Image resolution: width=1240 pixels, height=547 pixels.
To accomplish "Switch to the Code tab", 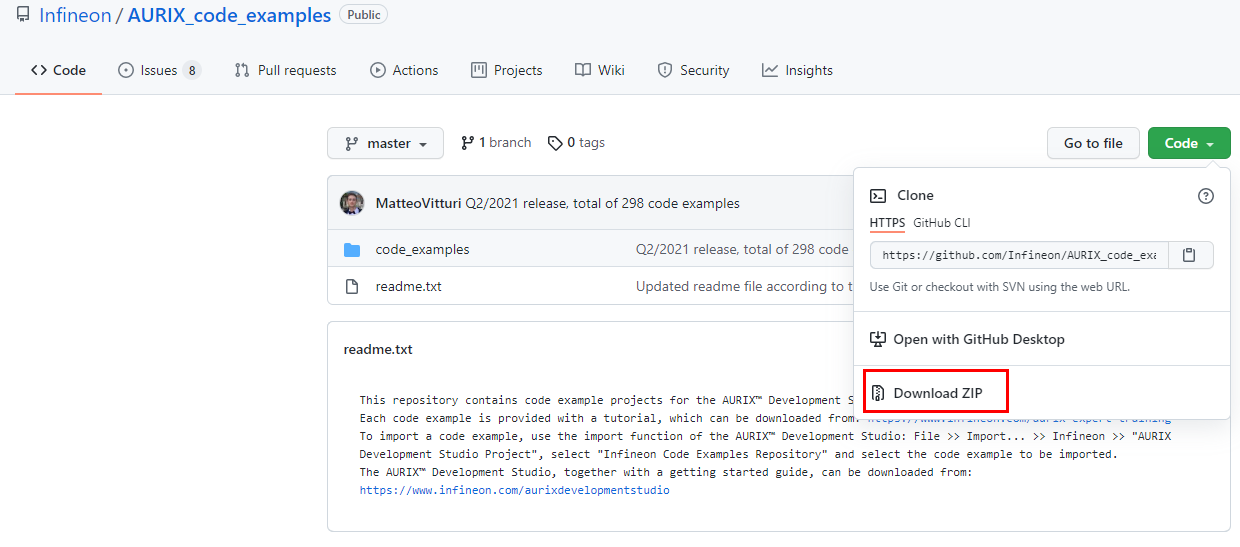I will (x=58, y=70).
